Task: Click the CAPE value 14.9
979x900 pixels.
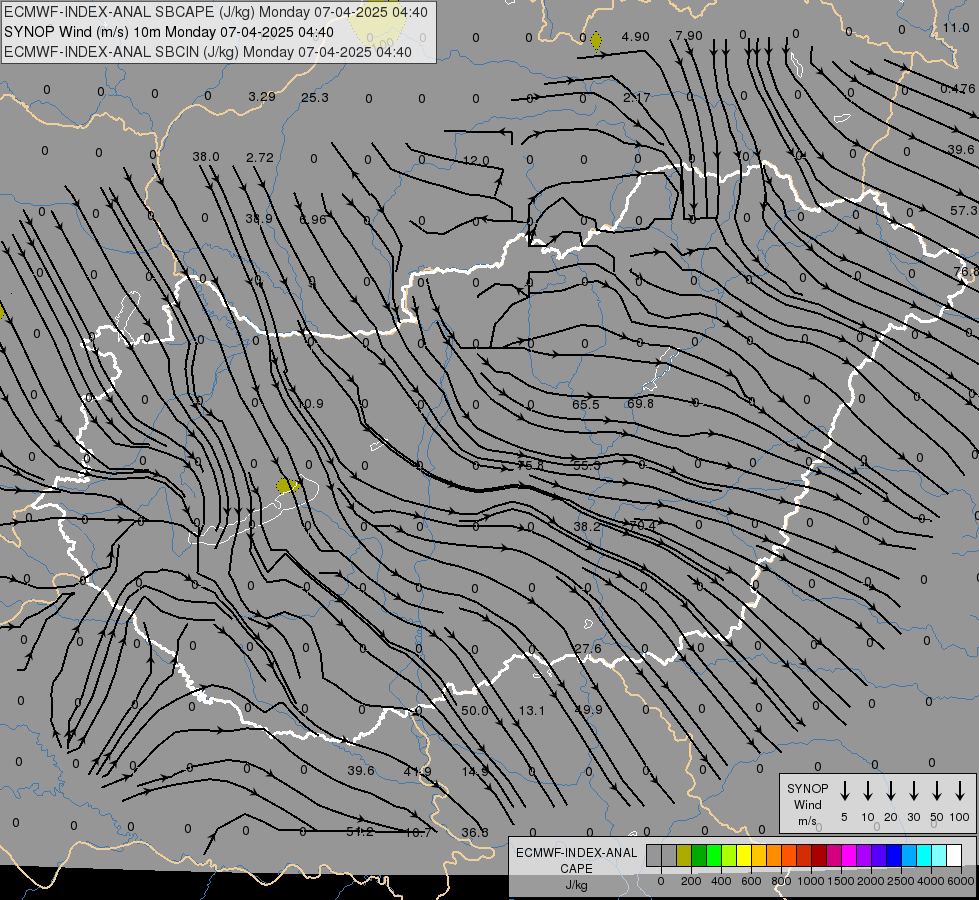Action: [x=475, y=771]
